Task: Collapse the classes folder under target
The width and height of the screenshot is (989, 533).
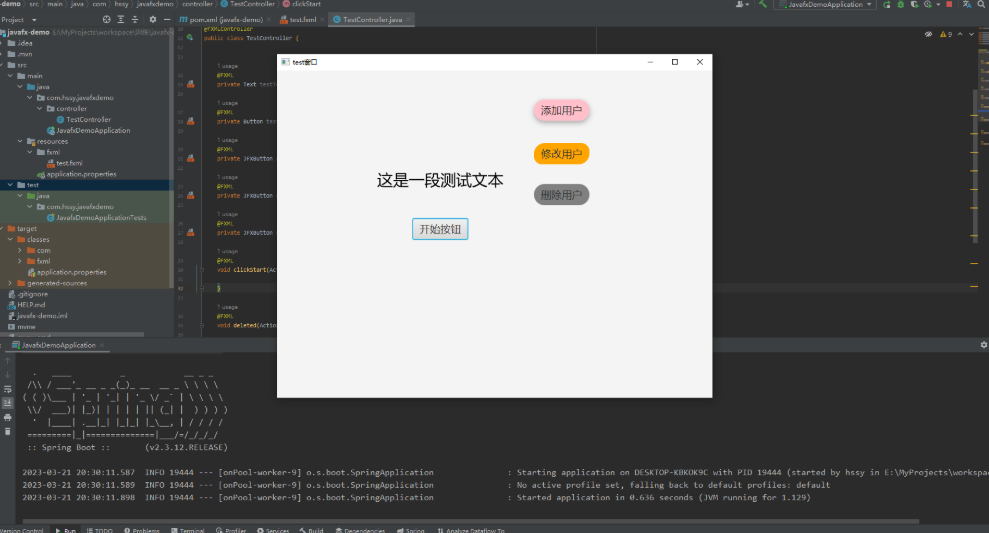Action: [10, 240]
